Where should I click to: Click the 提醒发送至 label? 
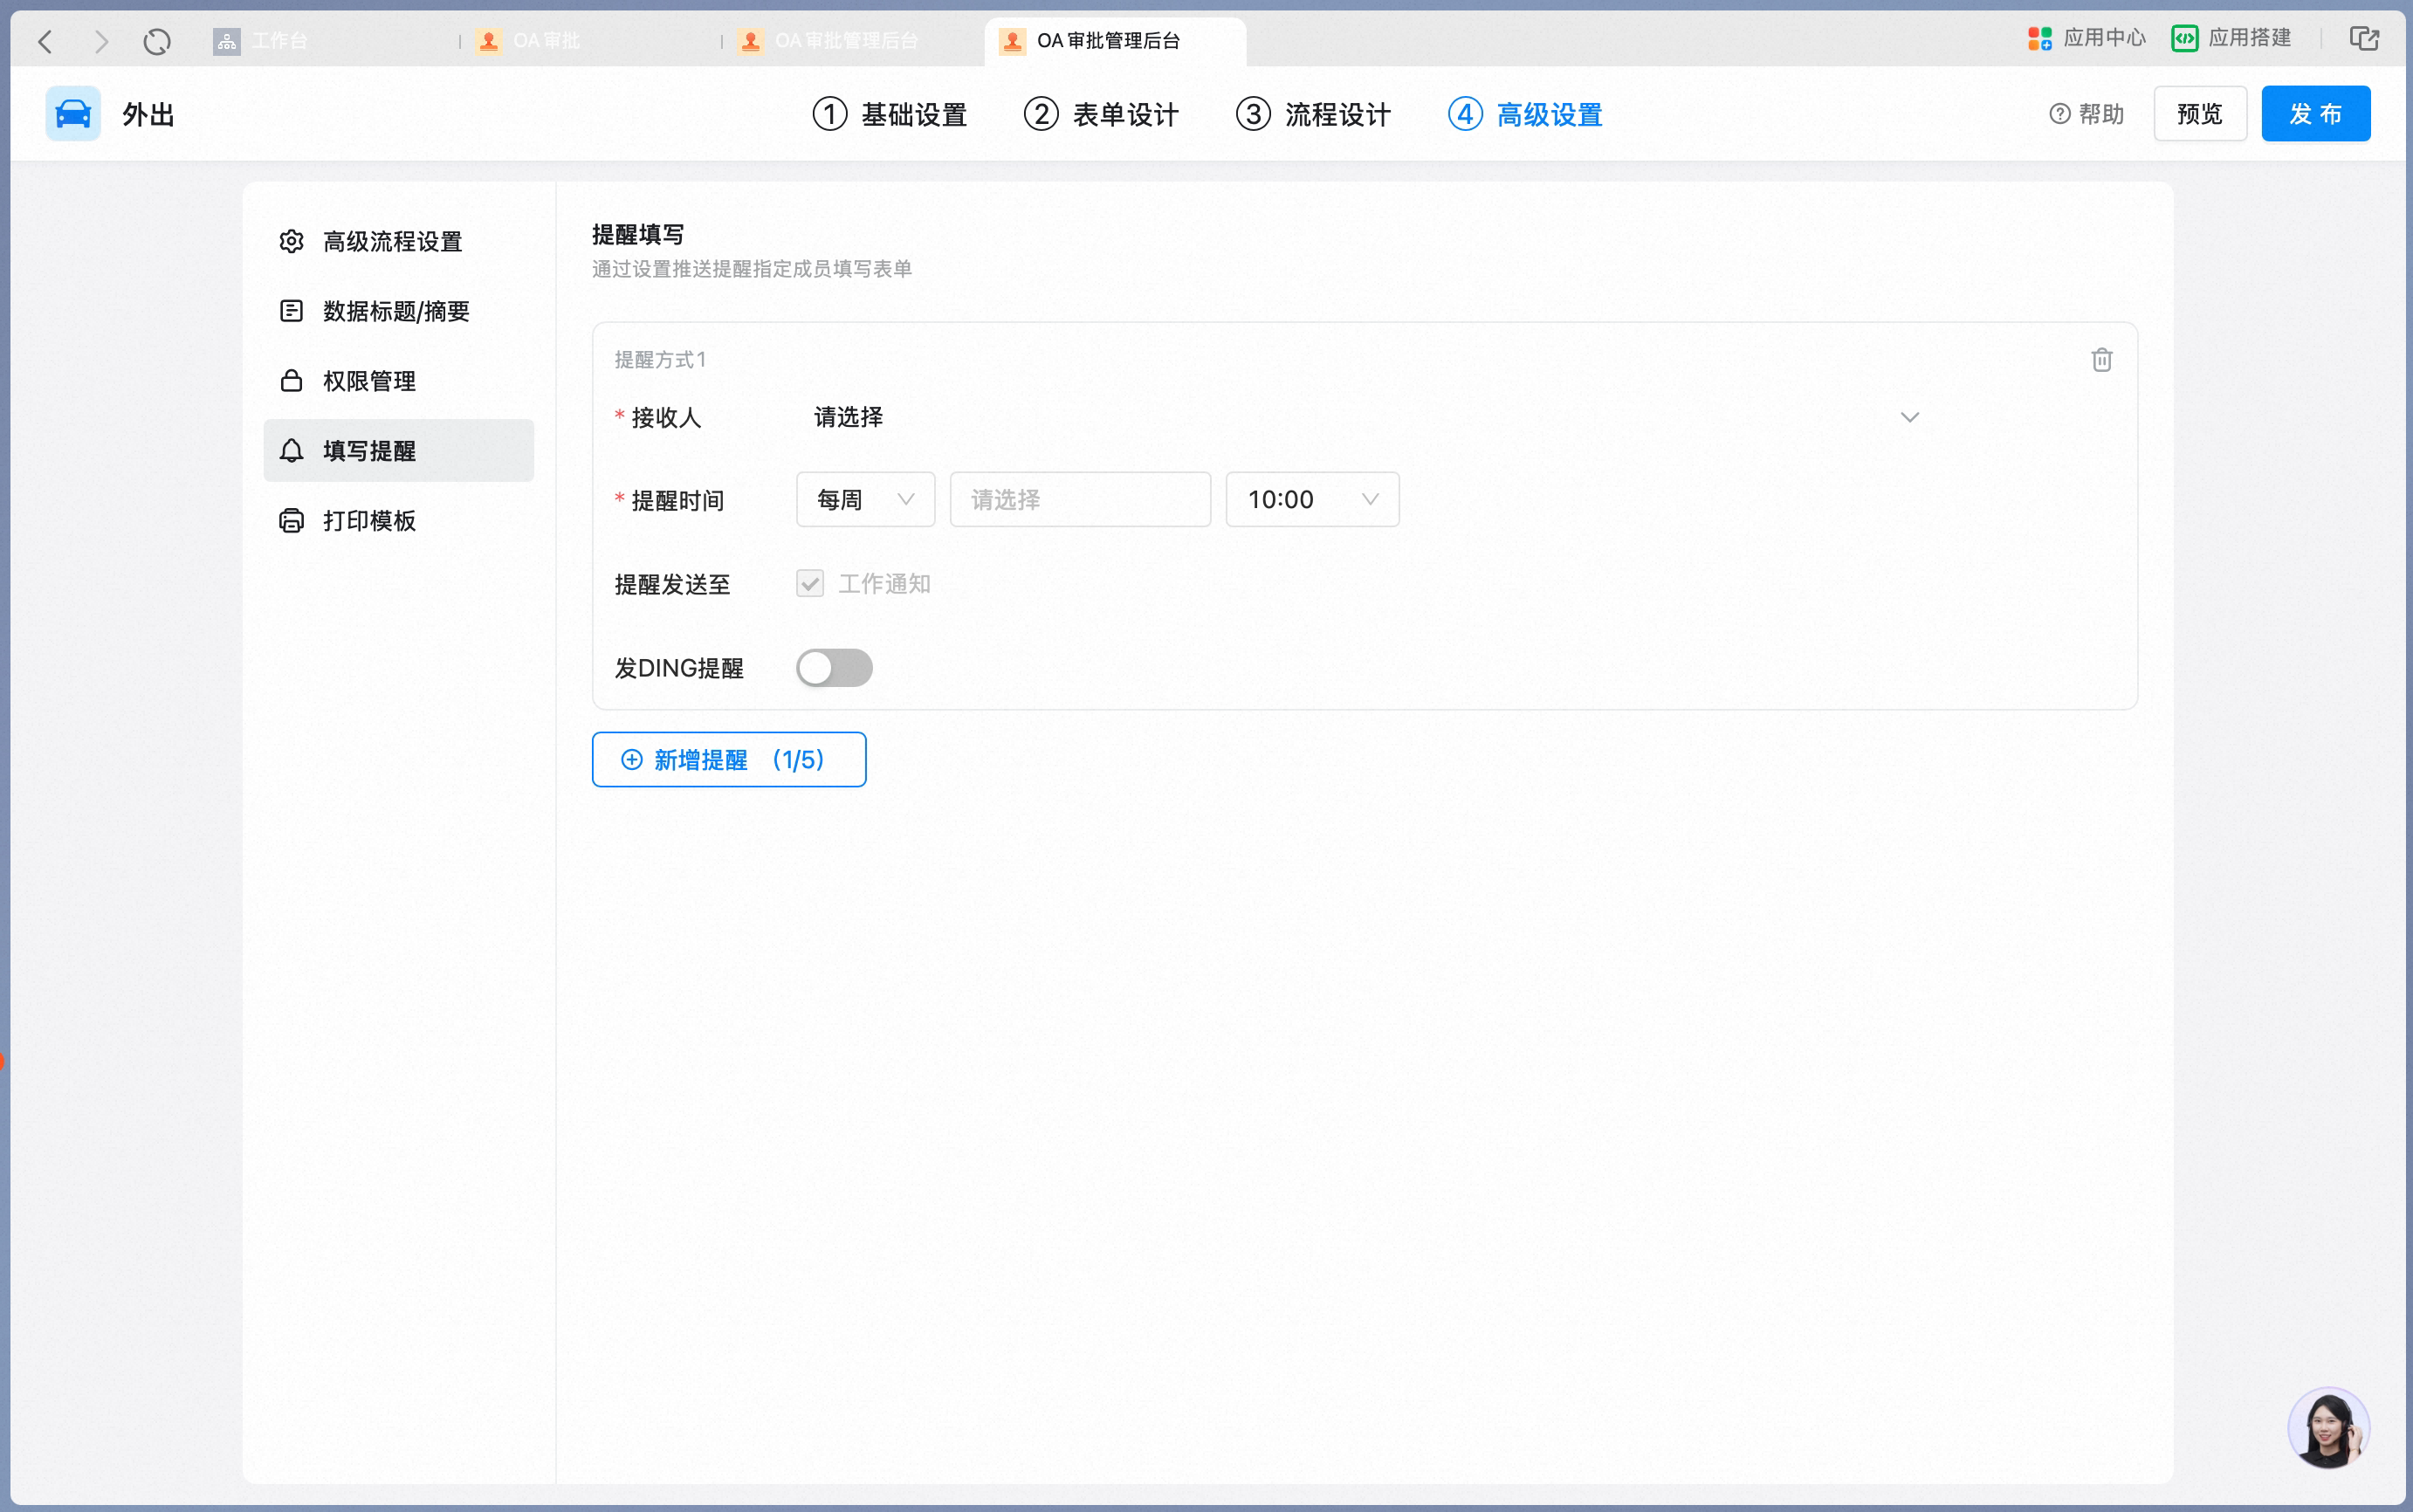click(672, 584)
